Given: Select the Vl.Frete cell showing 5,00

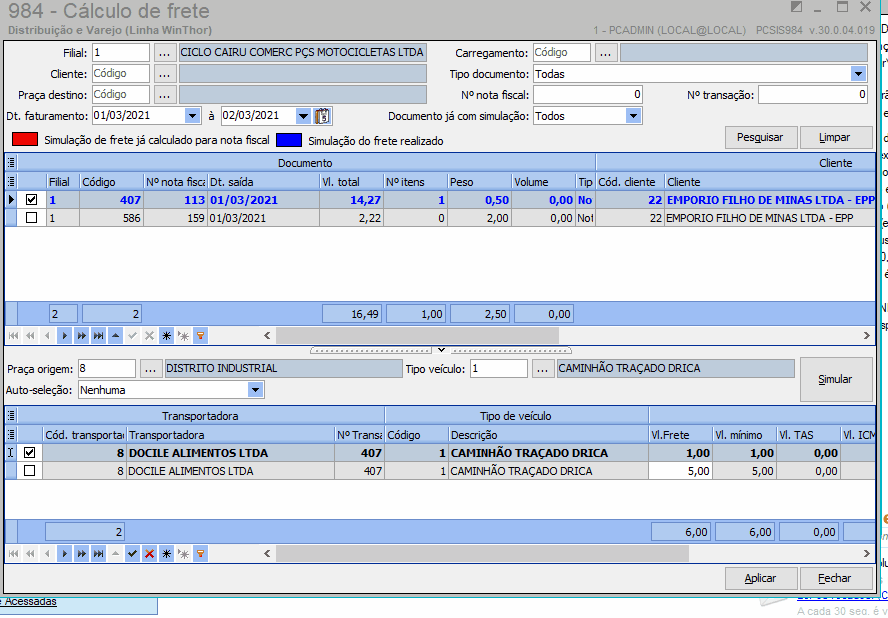Looking at the screenshot, I should (680, 471).
